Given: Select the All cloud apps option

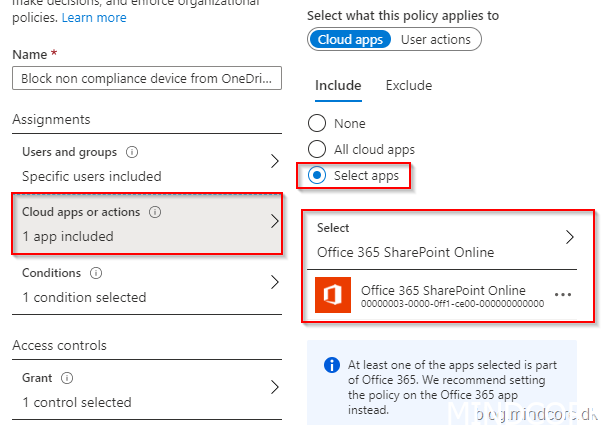Looking at the screenshot, I should 317,150.
